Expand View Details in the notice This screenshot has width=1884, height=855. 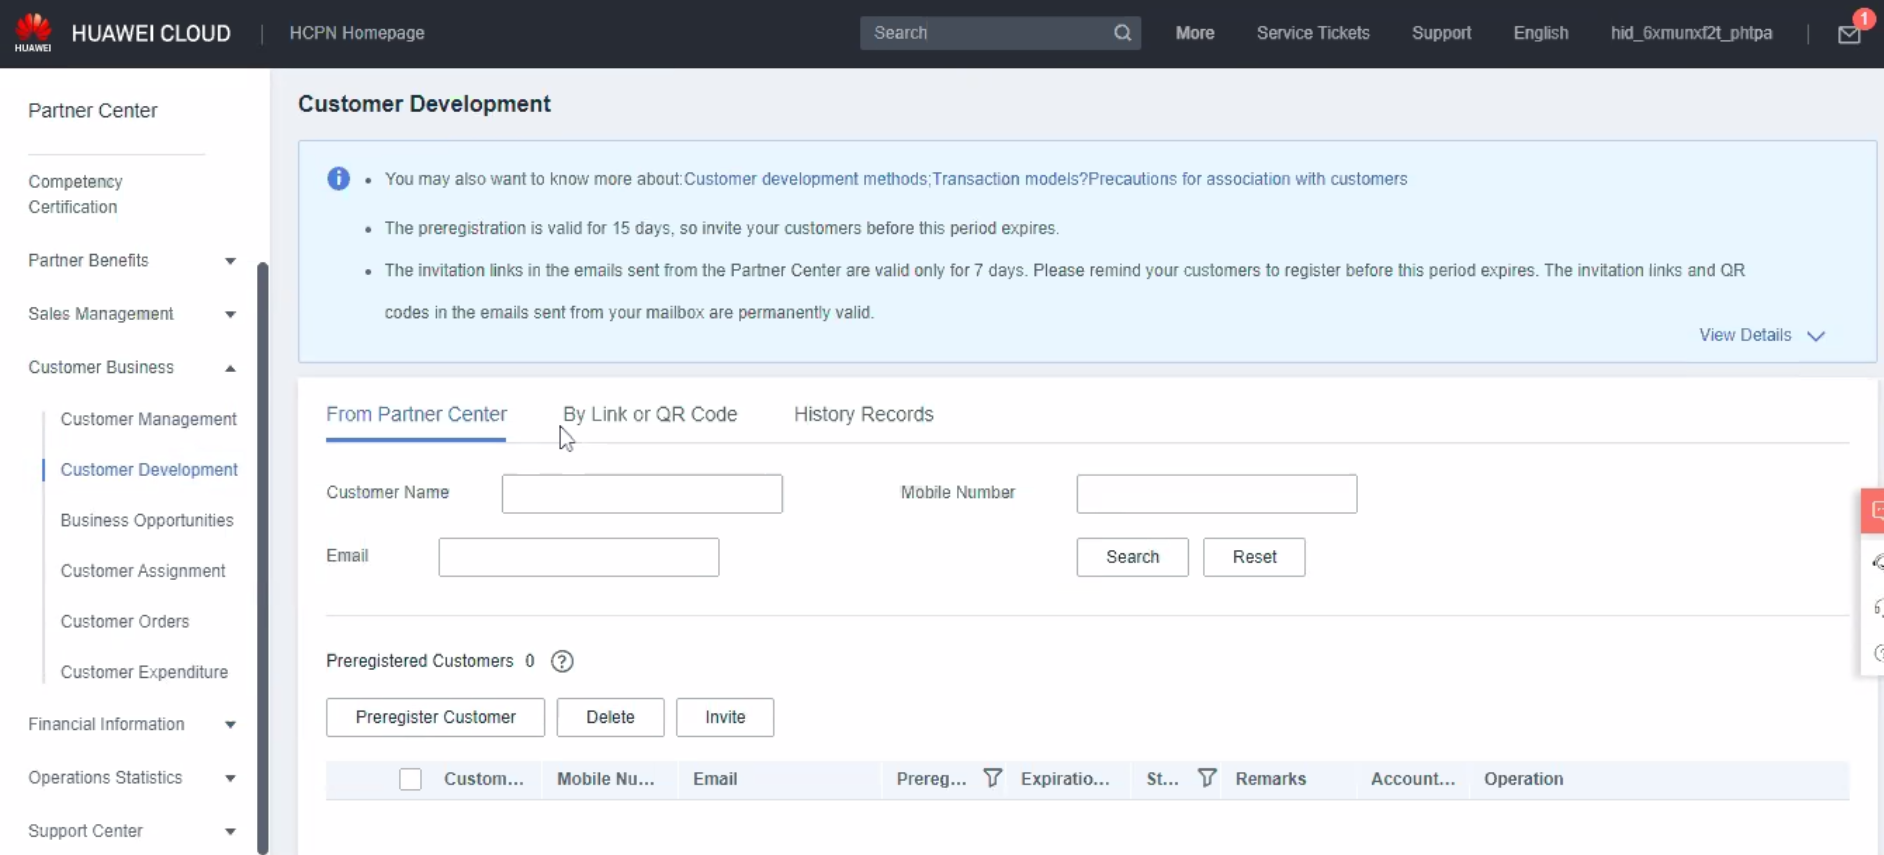(x=1760, y=335)
